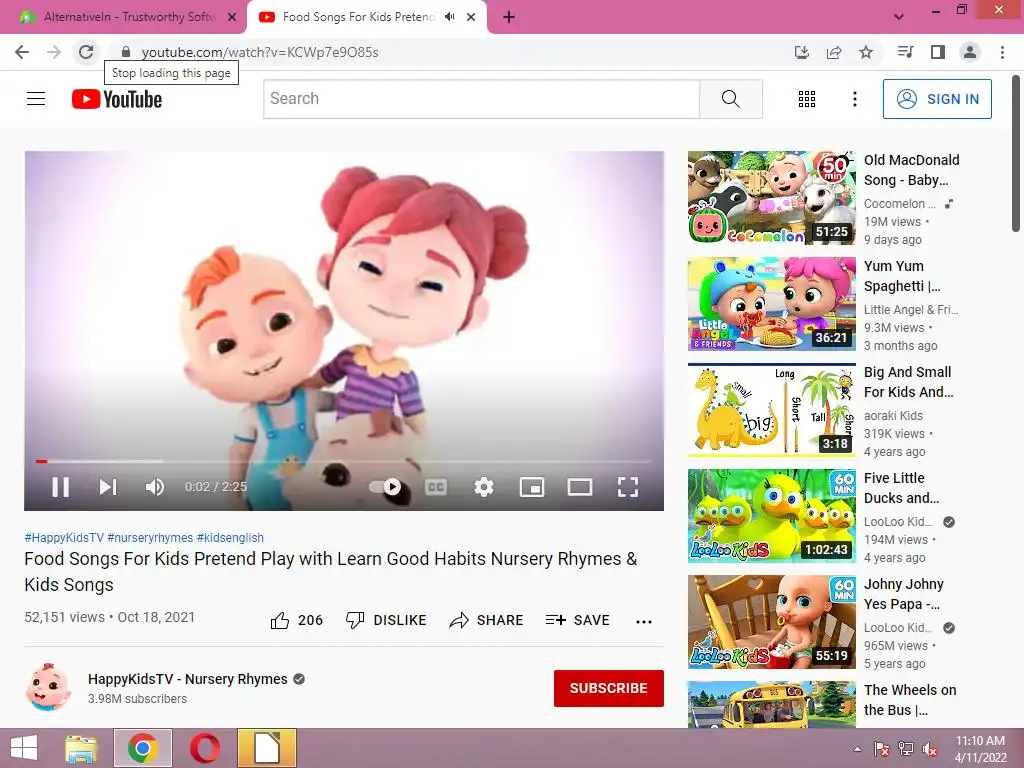The height and width of the screenshot is (768, 1024).
Task: Mute tab via speaker icon on tab
Action: [449, 17]
